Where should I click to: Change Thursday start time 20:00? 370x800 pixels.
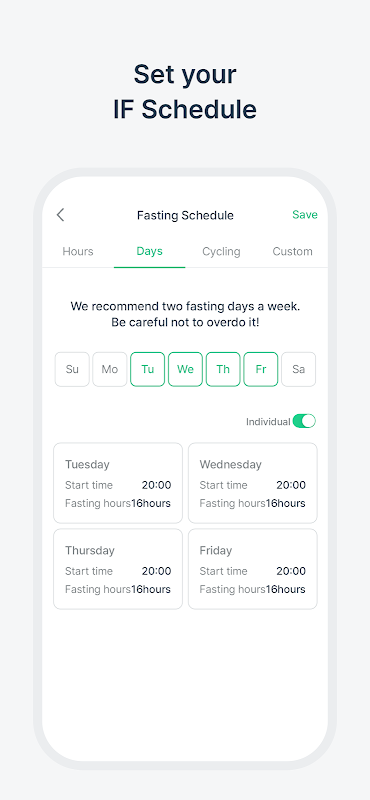(x=157, y=571)
